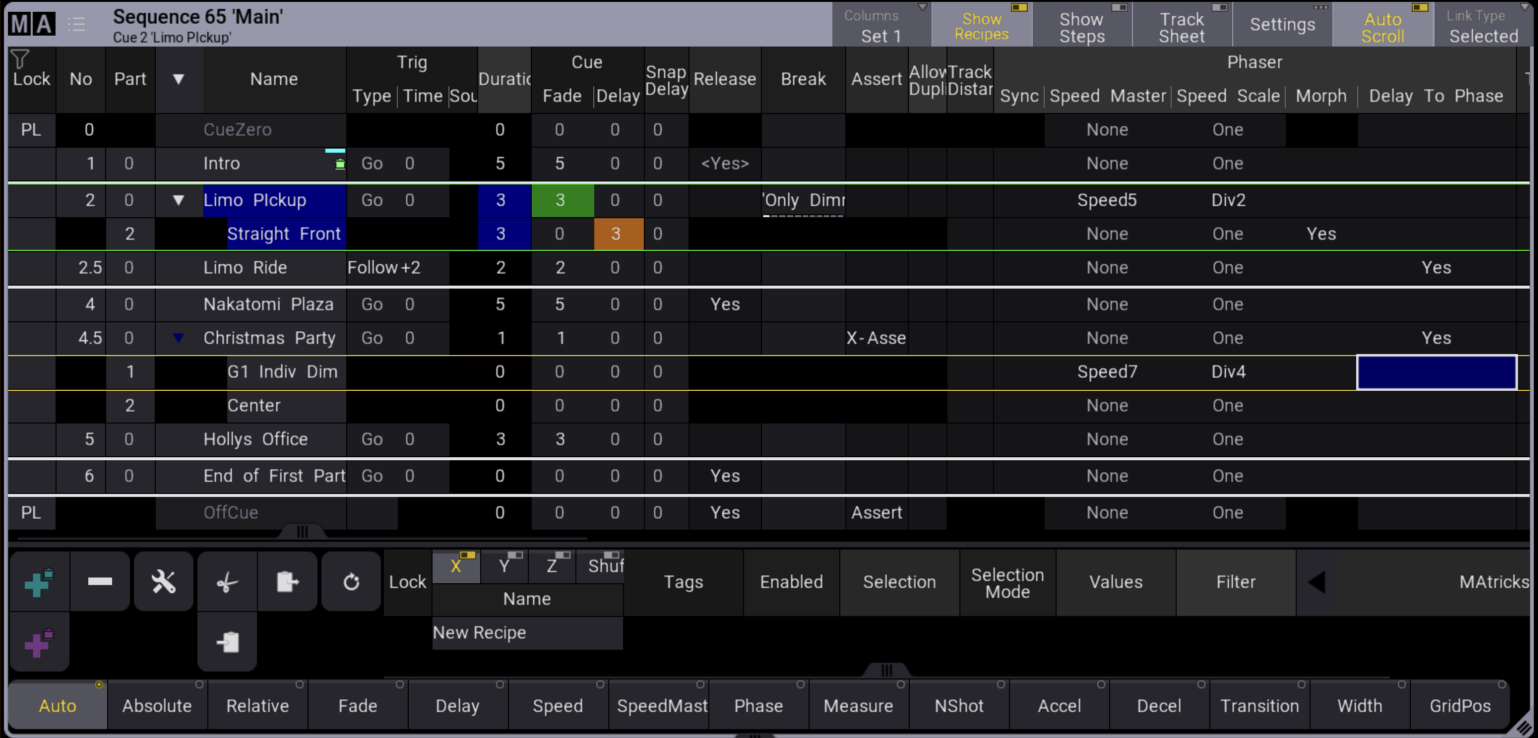Remove recipe with the minus button
Screen dimensions: 1538x738
100,582
